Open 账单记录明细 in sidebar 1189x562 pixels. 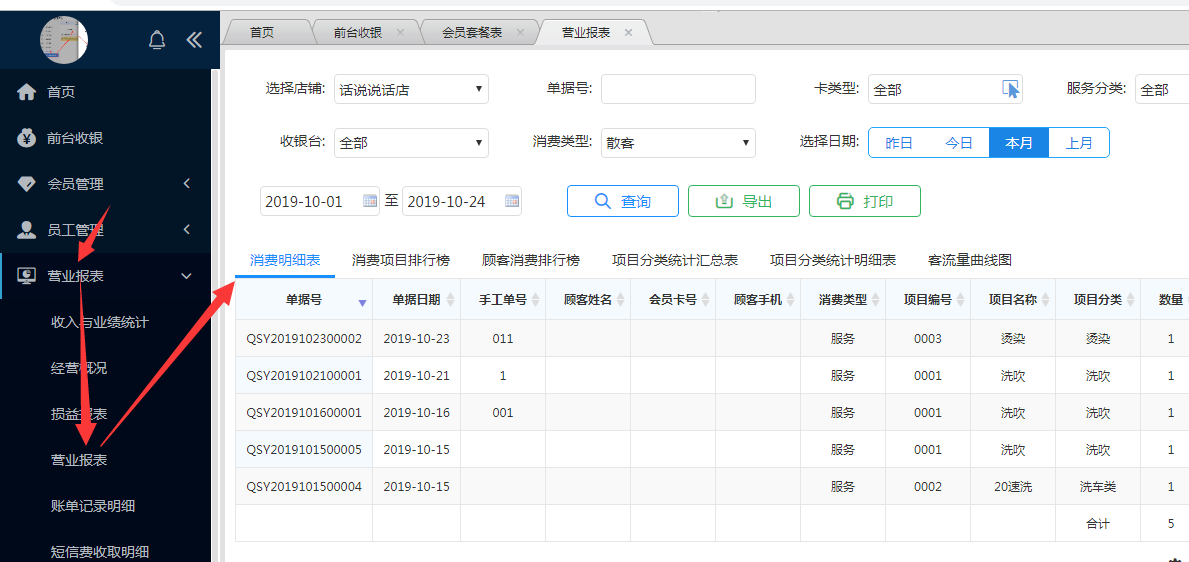click(93, 506)
